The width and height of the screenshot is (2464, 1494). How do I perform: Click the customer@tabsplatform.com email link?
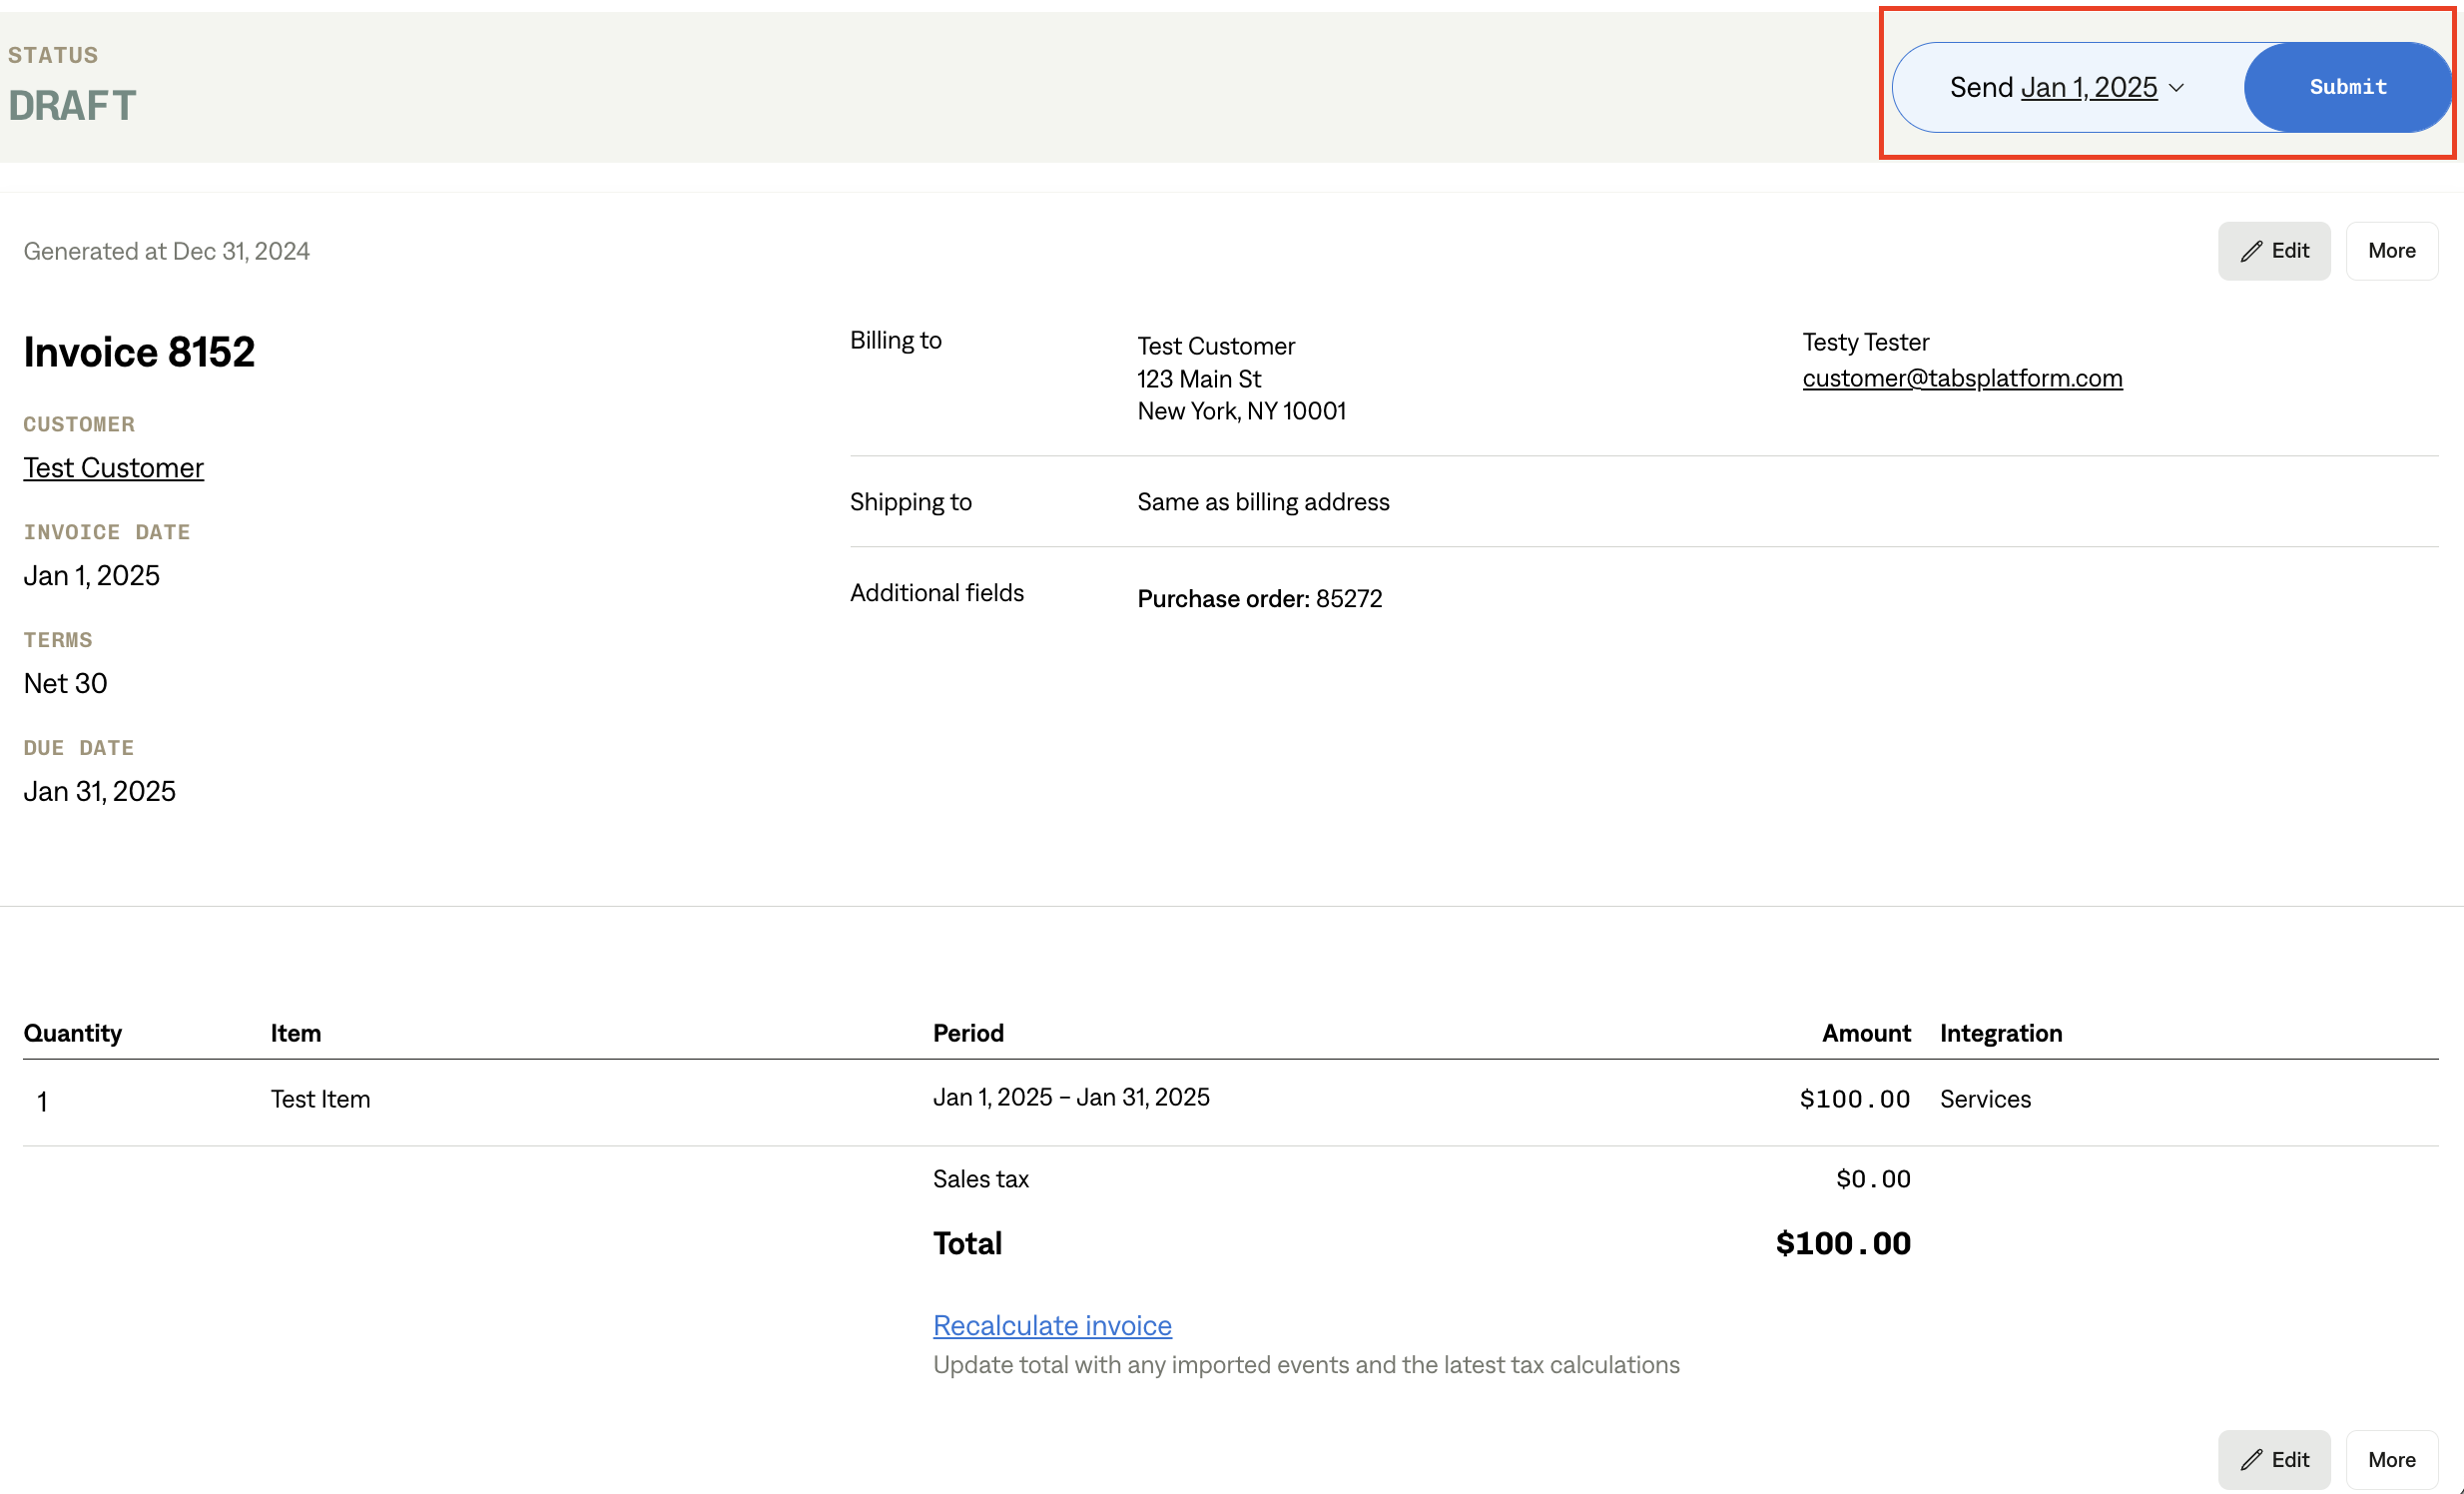tap(1961, 378)
